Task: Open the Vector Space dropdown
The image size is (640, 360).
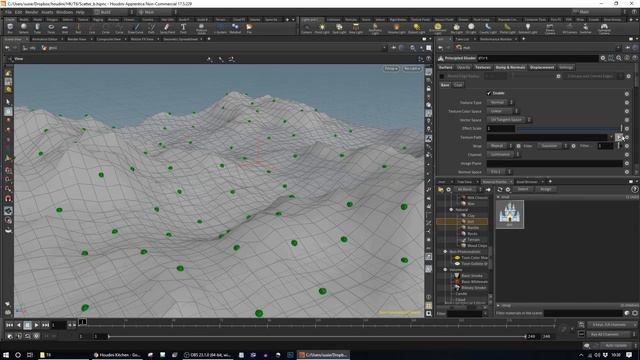Action: (x=509, y=120)
